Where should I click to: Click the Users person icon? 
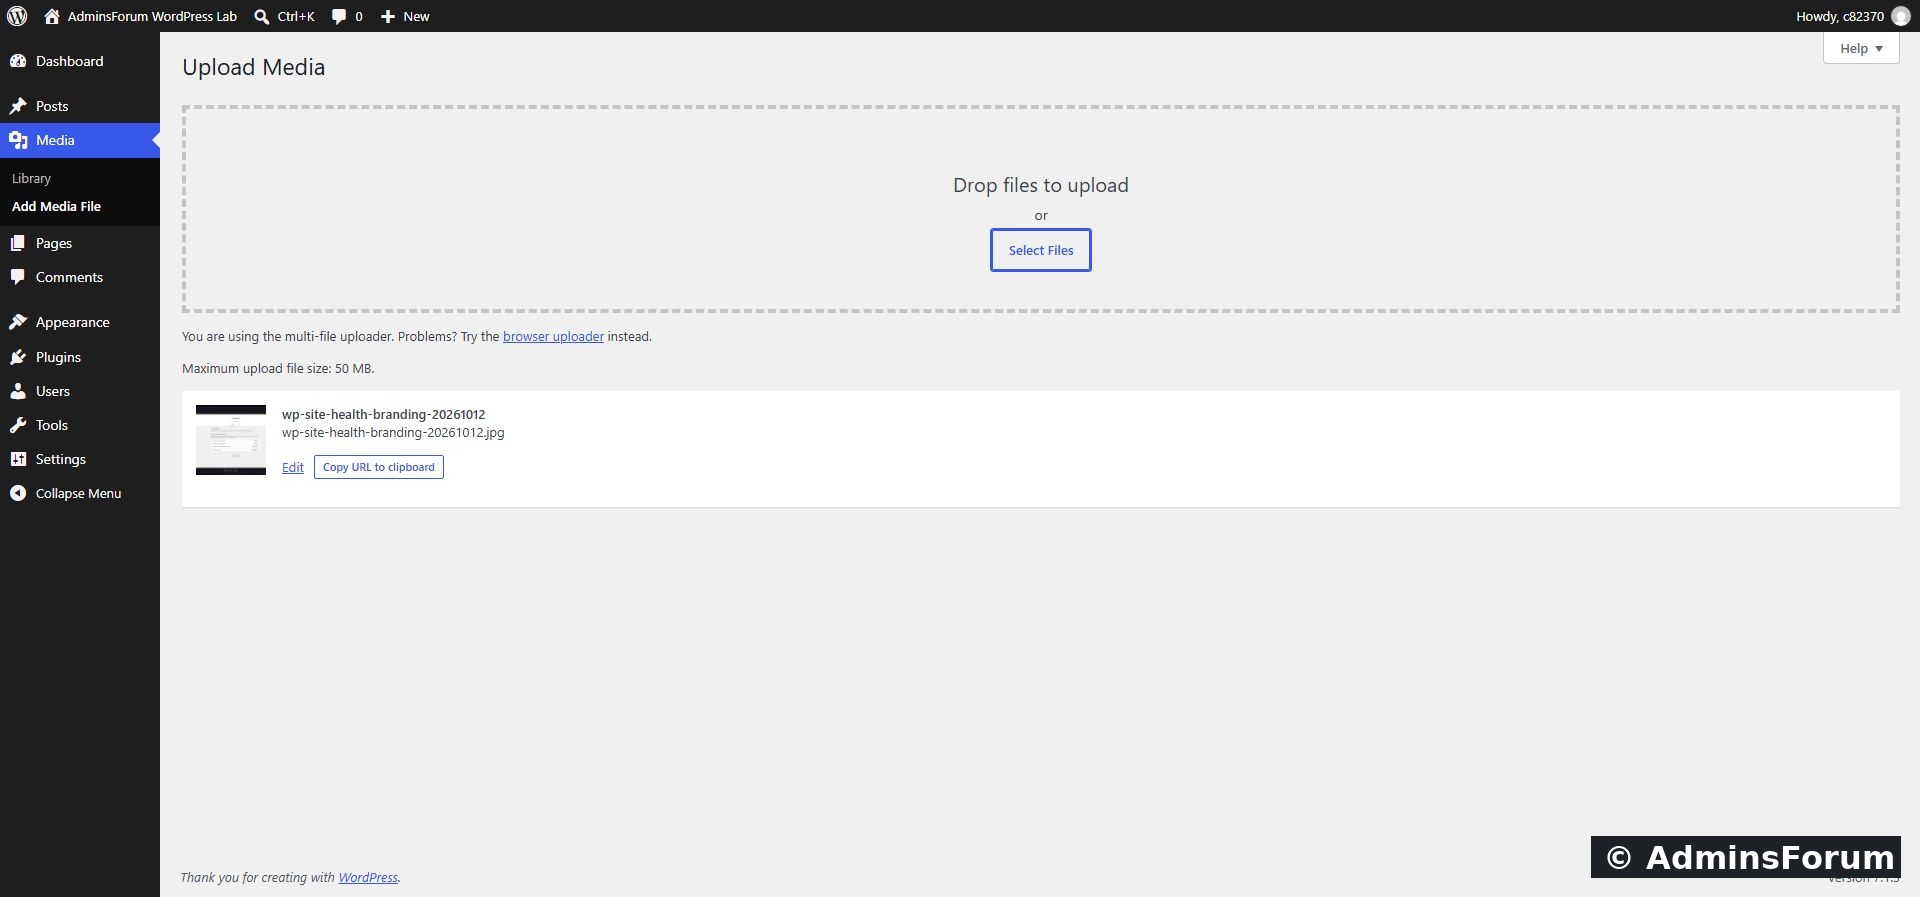click(x=18, y=391)
